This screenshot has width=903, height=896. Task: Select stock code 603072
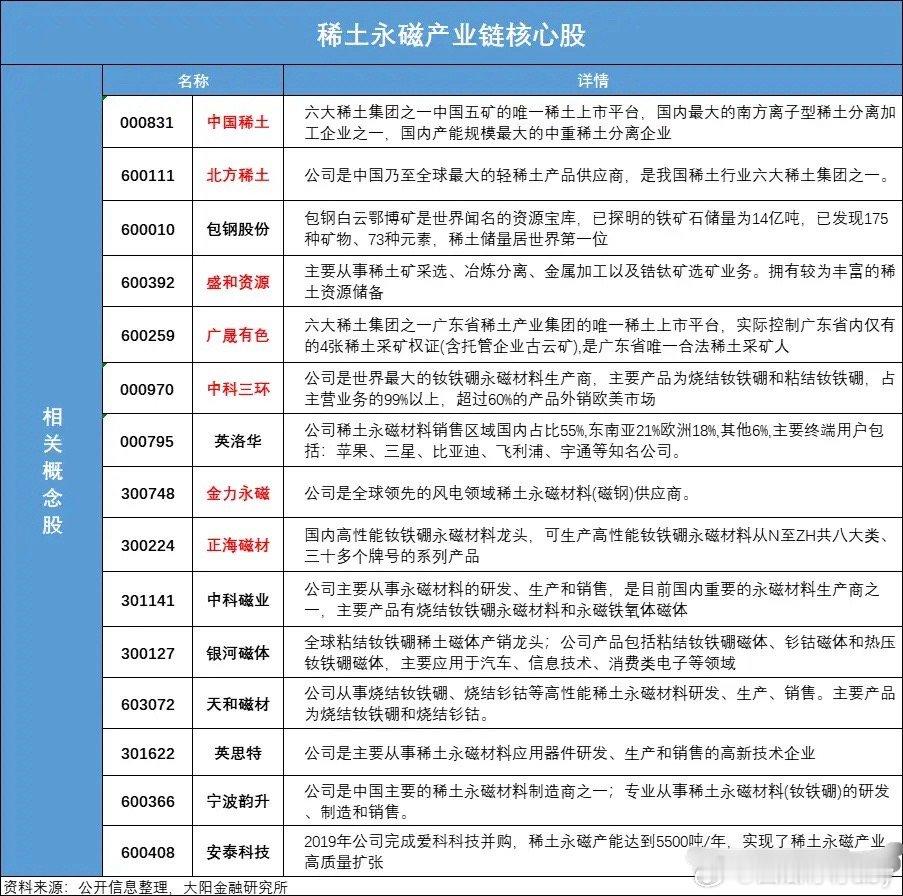pyautogui.click(x=147, y=704)
